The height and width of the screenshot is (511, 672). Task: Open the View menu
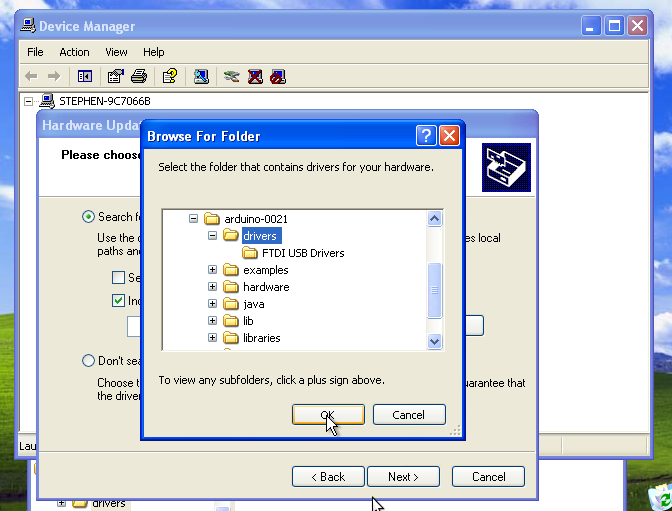(x=116, y=52)
